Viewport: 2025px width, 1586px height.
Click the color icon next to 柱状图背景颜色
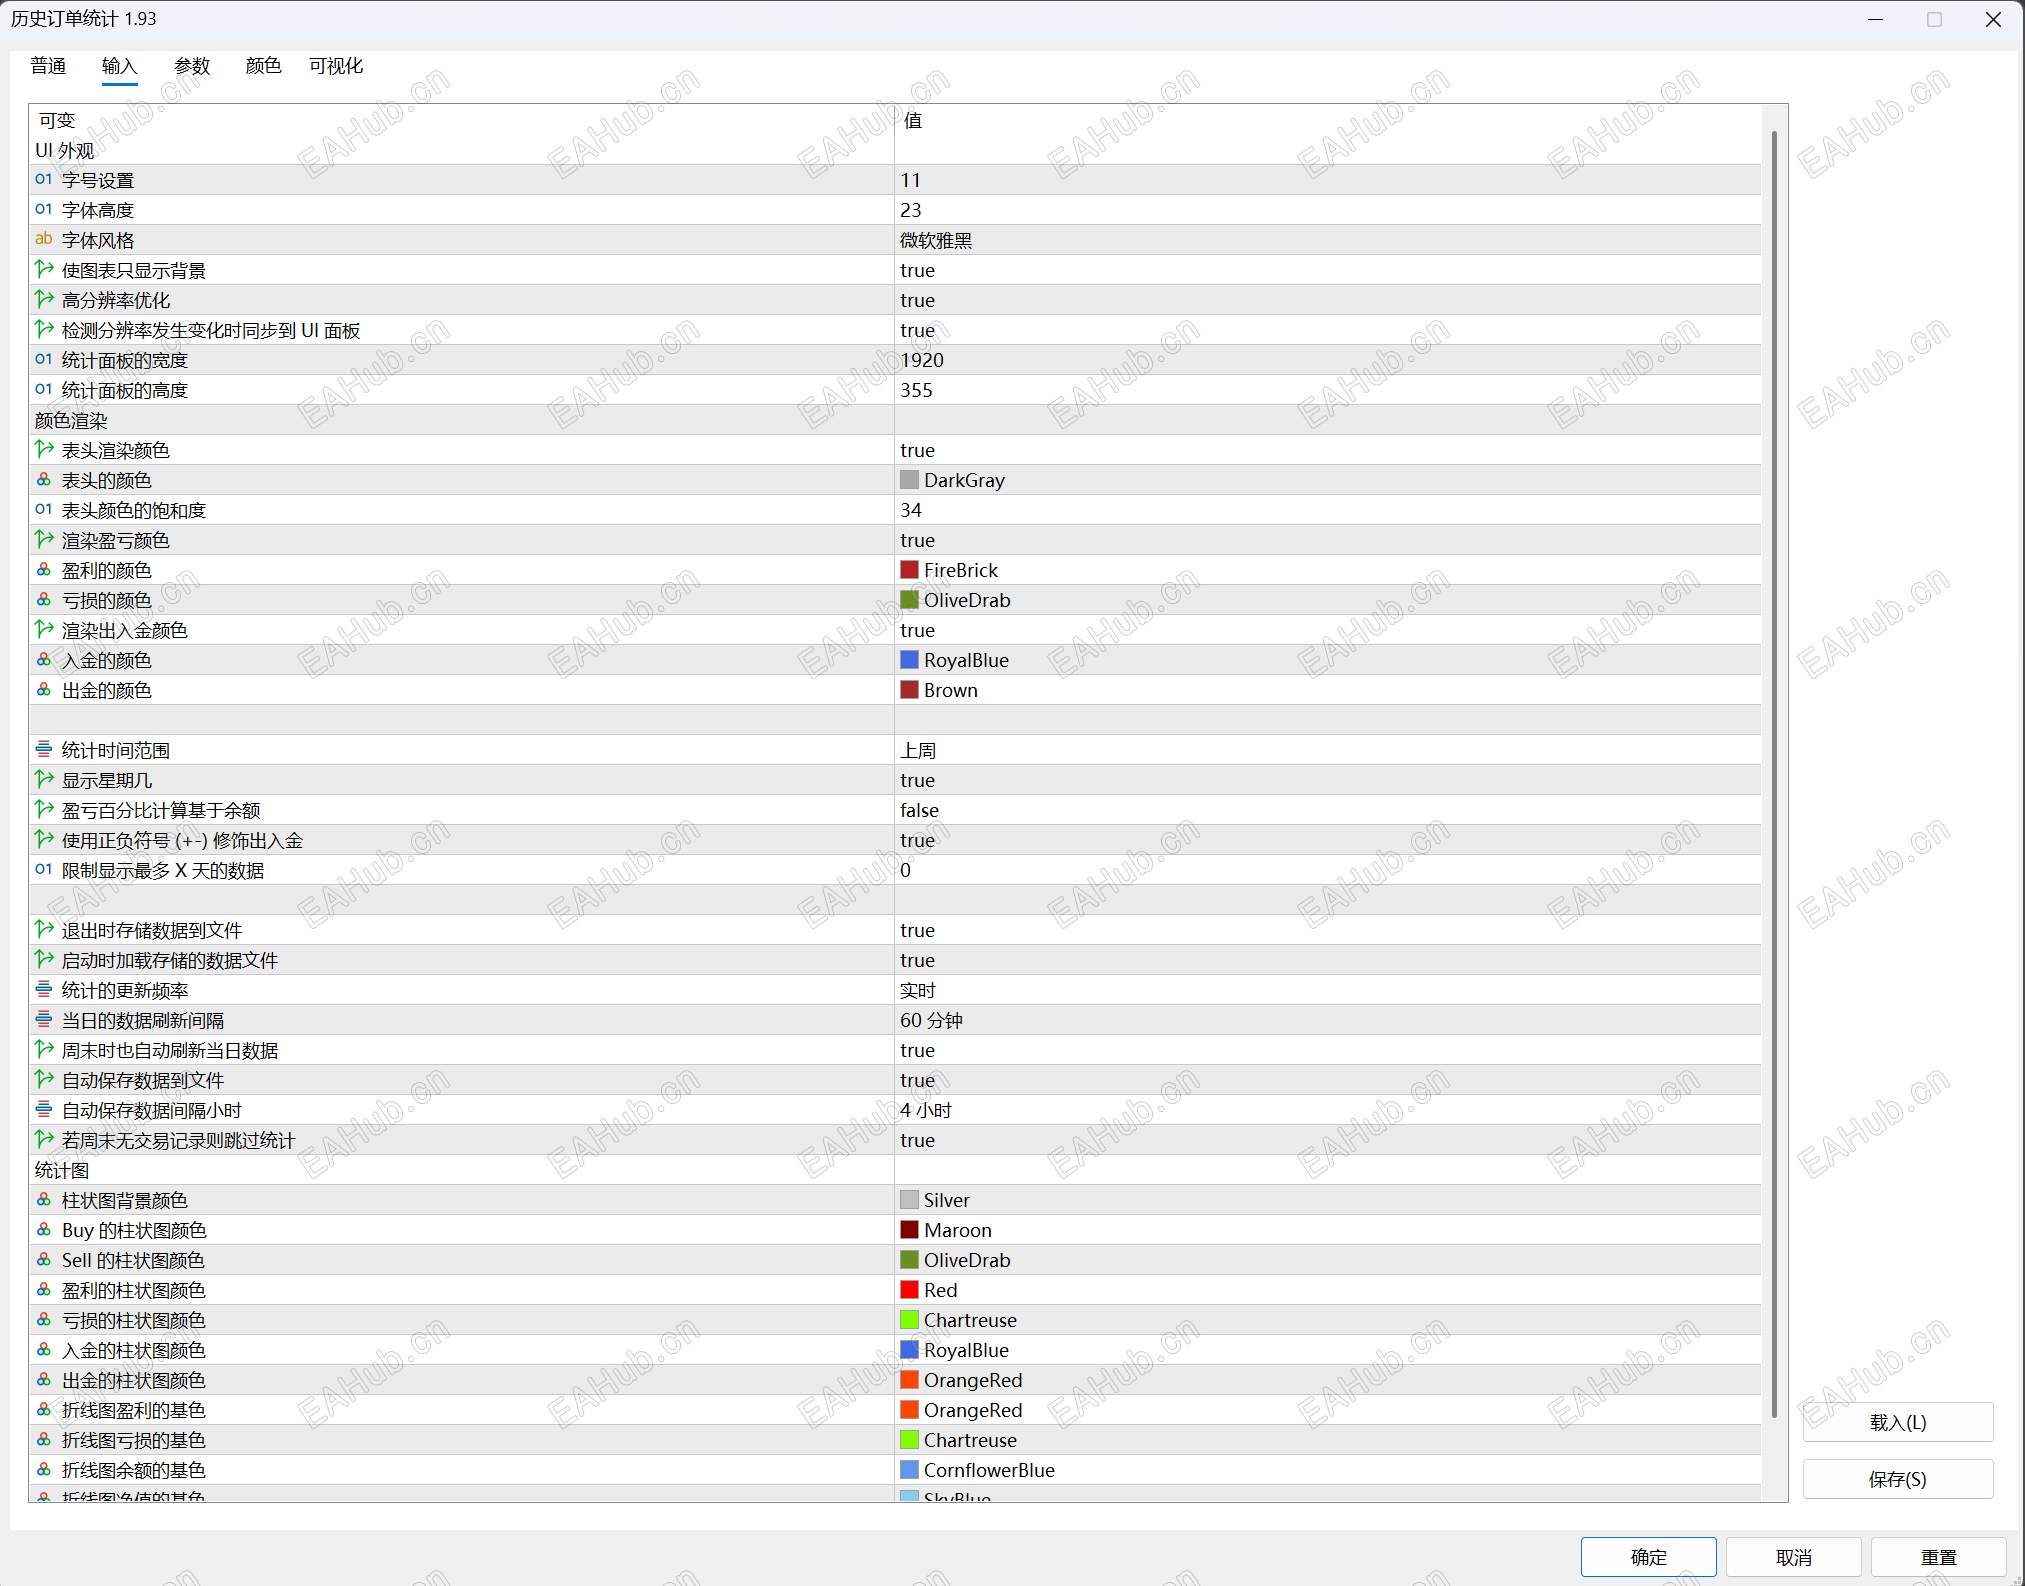pos(43,1200)
